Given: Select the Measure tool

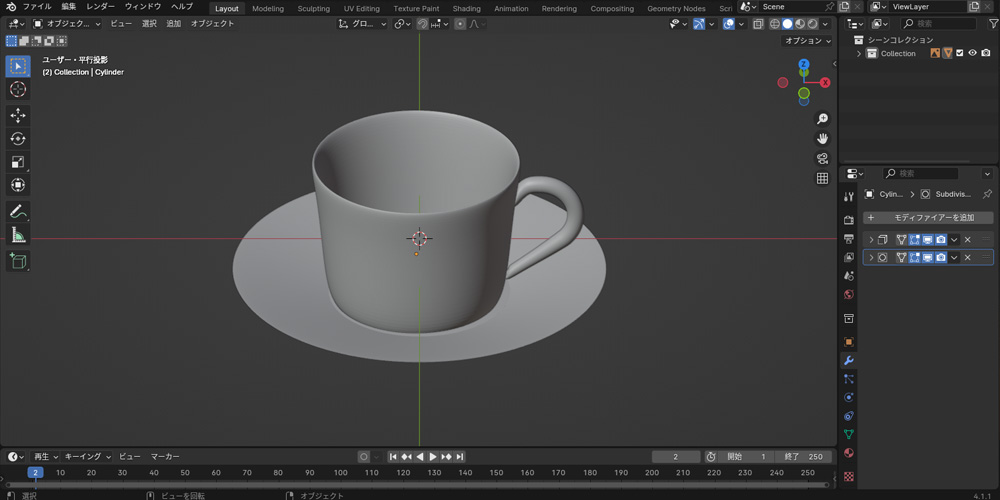Looking at the screenshot, I should click(x=18, y=235).
